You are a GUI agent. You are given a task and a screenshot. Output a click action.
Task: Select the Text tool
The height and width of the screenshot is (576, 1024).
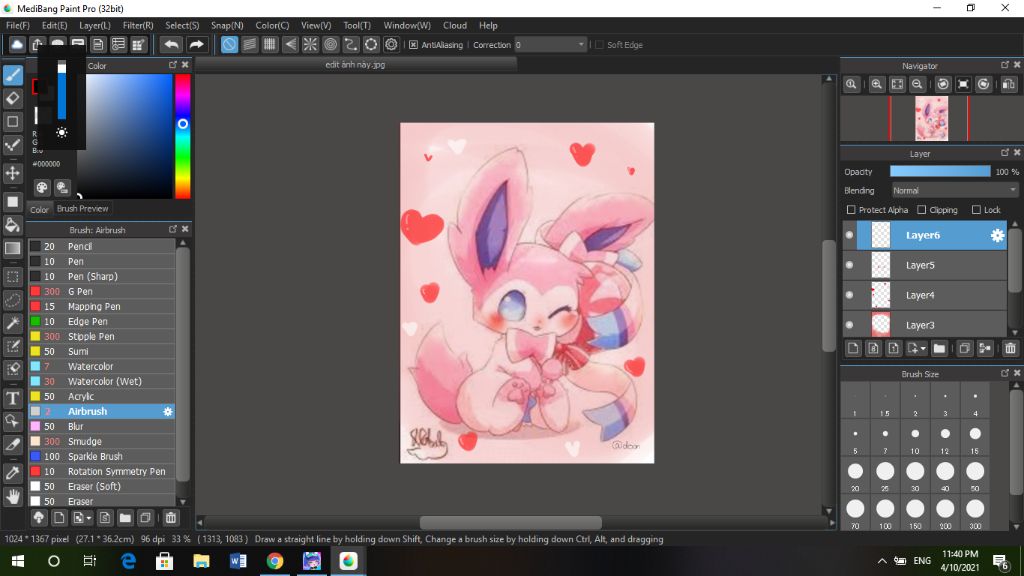click(x=12, y=398)
